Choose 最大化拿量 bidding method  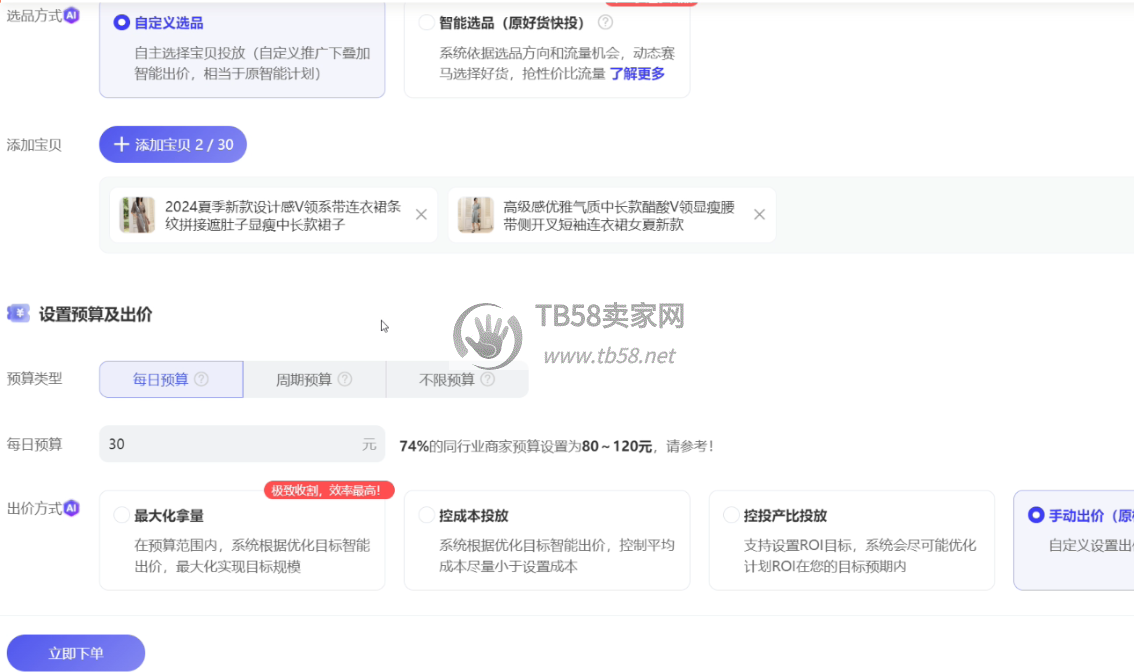pyautogui.click(x=122, y=516)
